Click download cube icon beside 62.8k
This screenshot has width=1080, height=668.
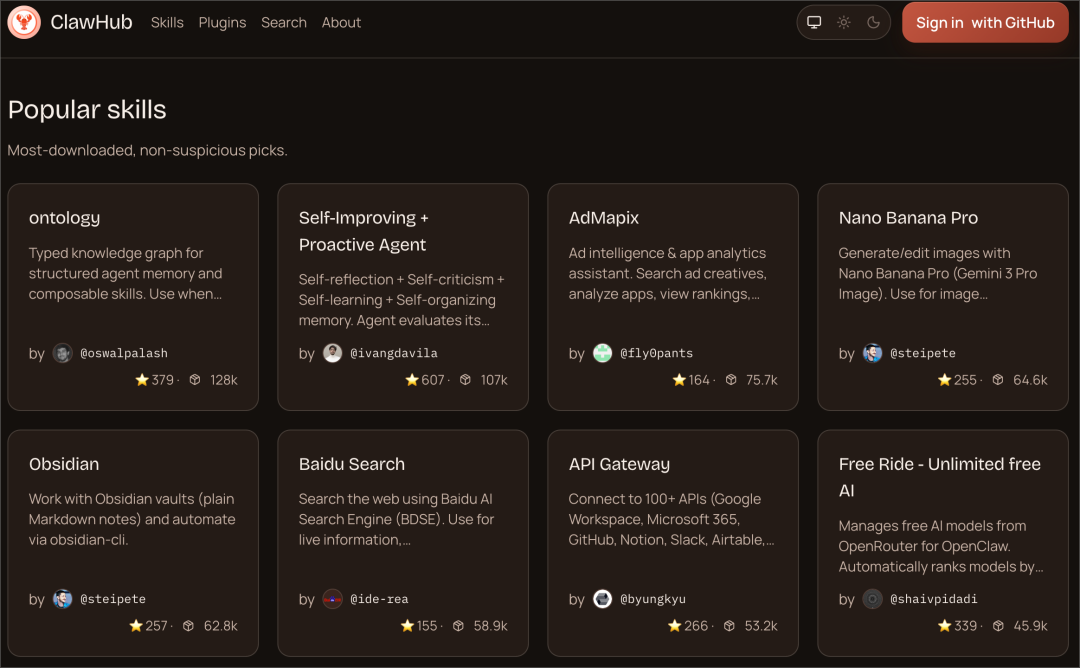188,625
